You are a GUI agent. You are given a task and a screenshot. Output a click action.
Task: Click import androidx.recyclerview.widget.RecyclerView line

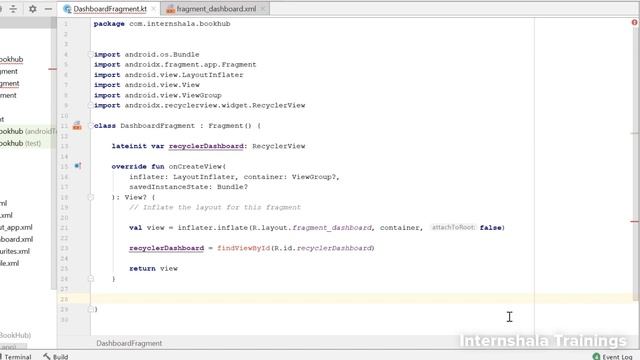coord(200,105)
